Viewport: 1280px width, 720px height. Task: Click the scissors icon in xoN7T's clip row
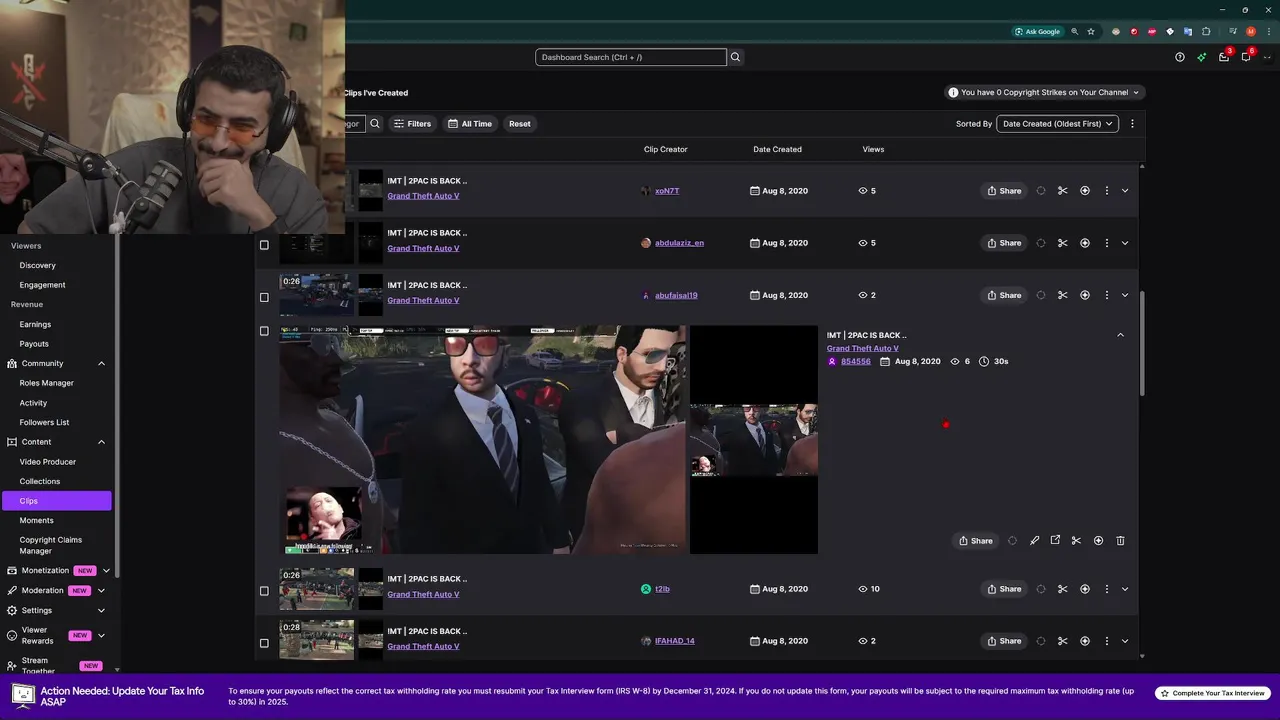(x=1062, y=191)
